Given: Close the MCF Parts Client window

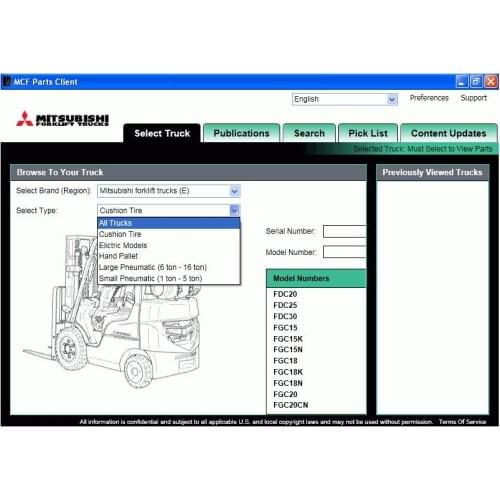Looking at the screenshot, I should click(491, 81).
